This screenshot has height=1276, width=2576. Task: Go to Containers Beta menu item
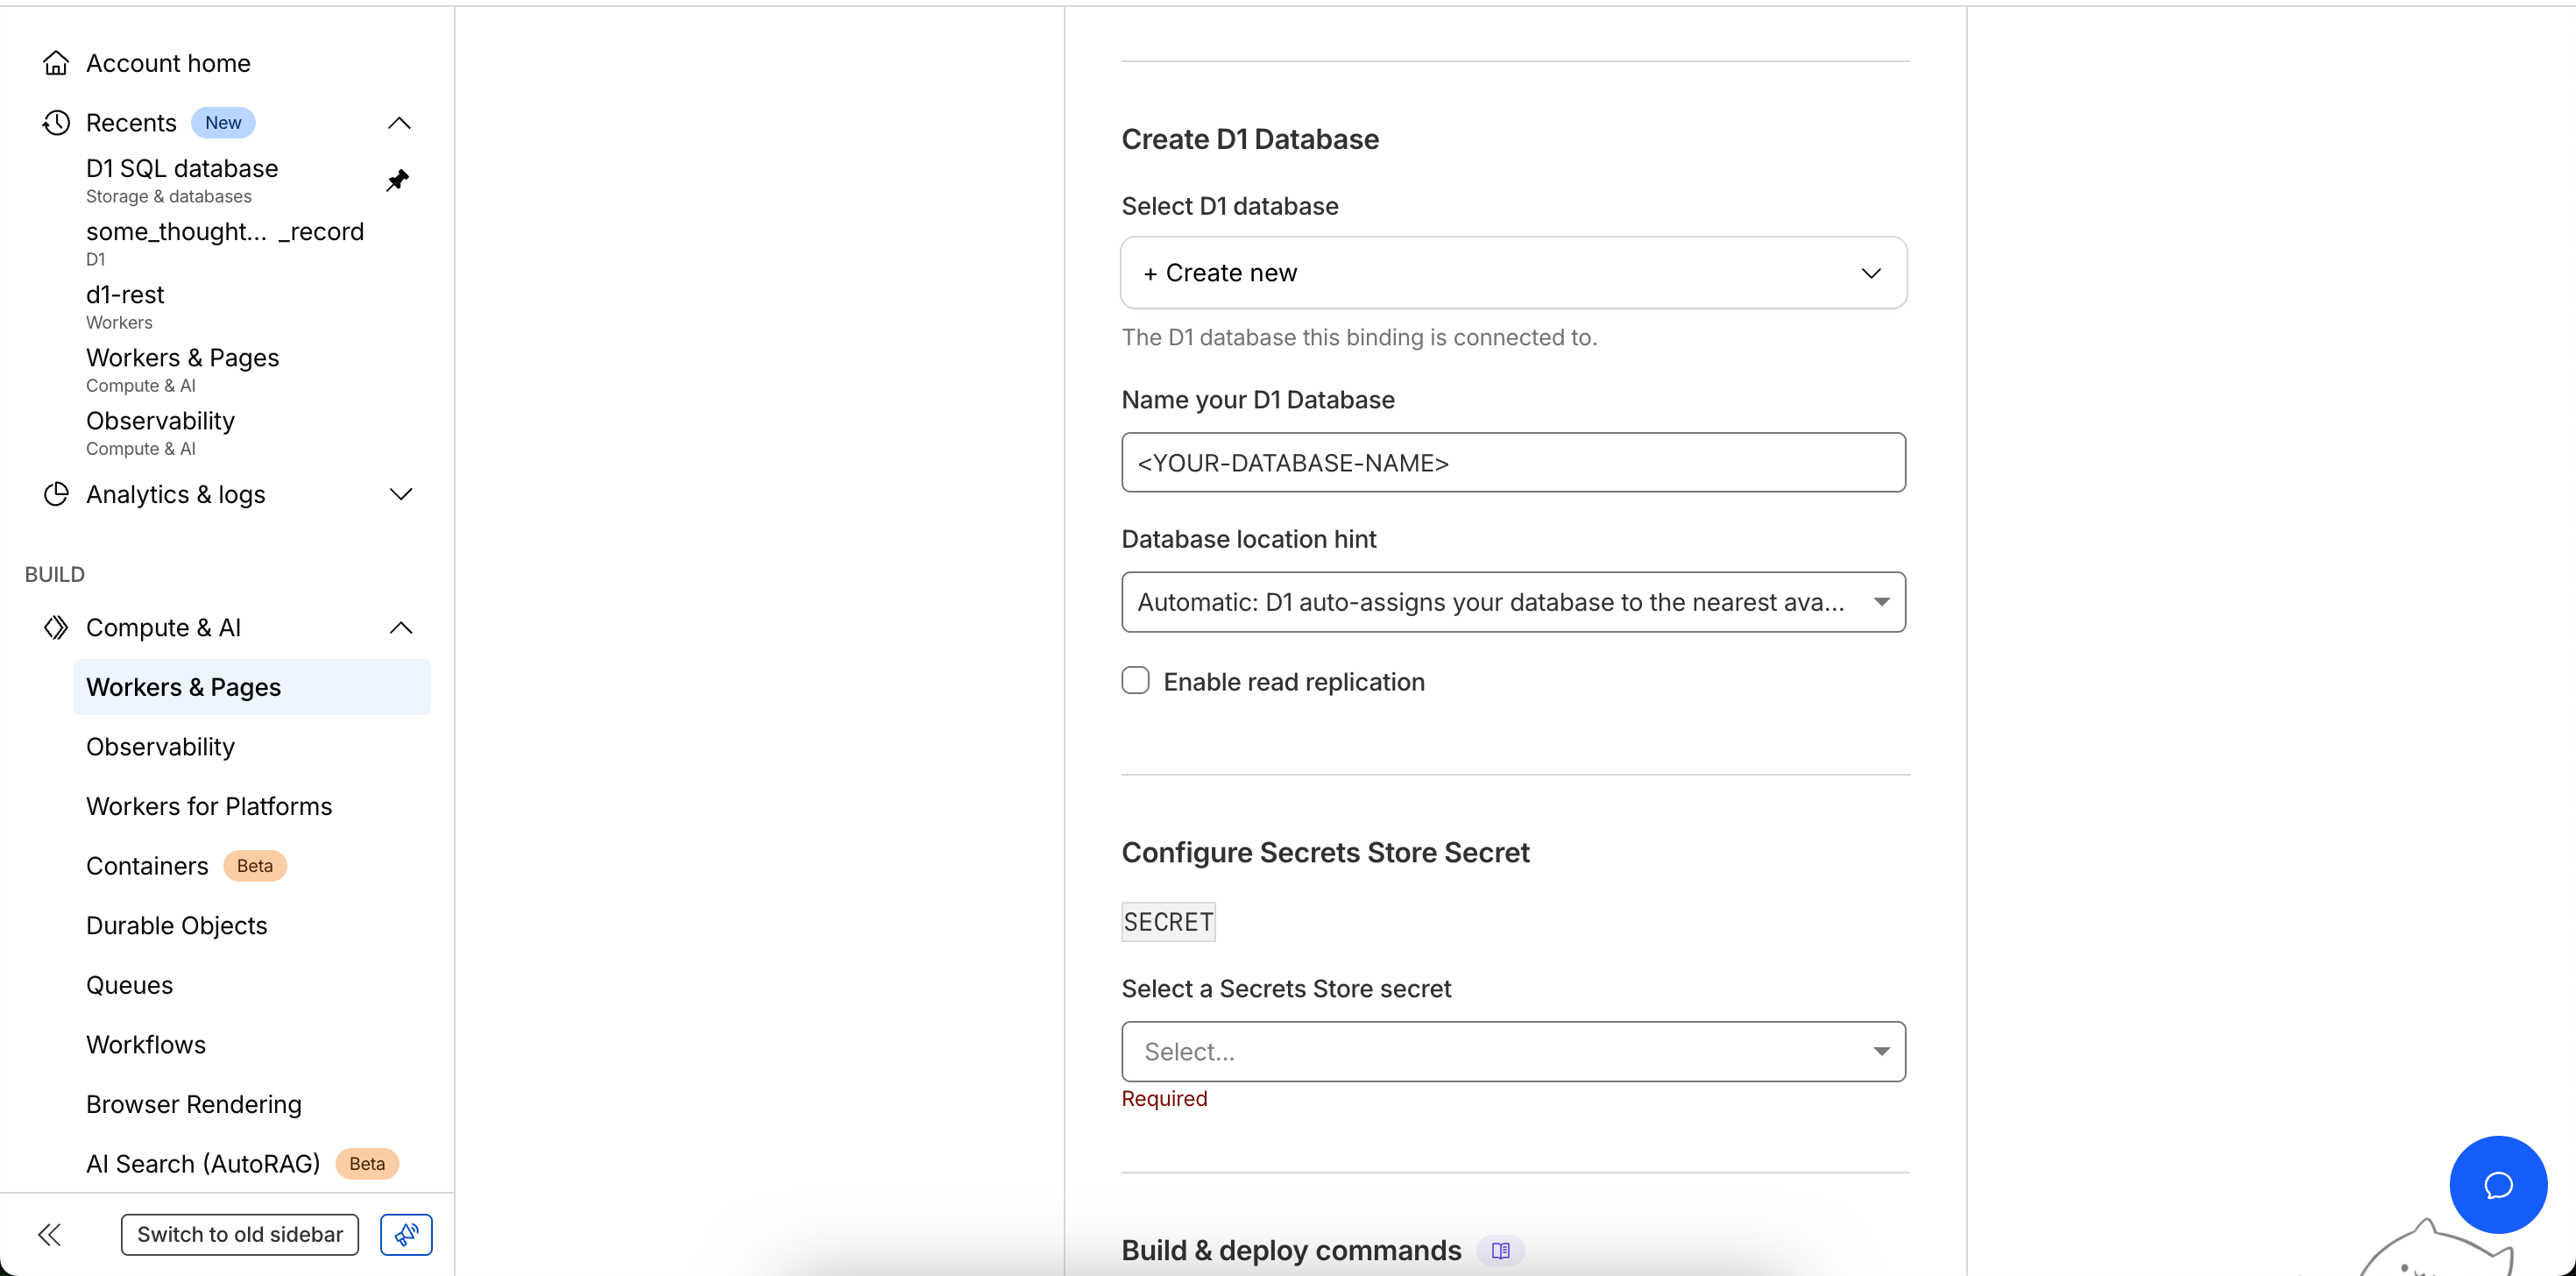(x=147, y=865)
